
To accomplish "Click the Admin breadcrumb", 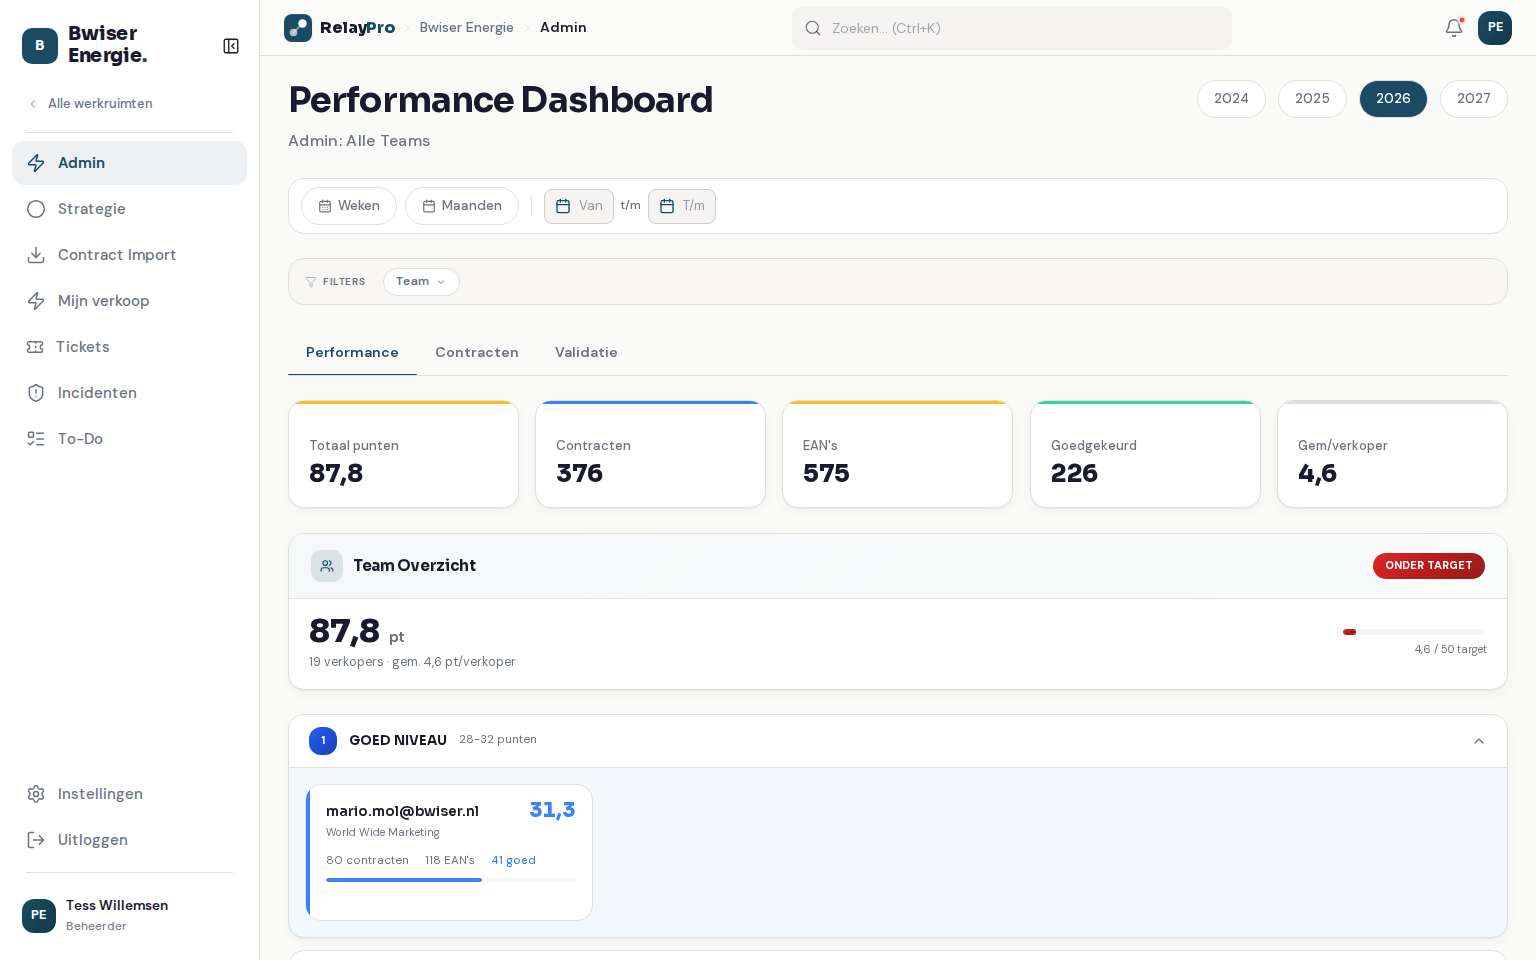I will [x=563, y=28].
